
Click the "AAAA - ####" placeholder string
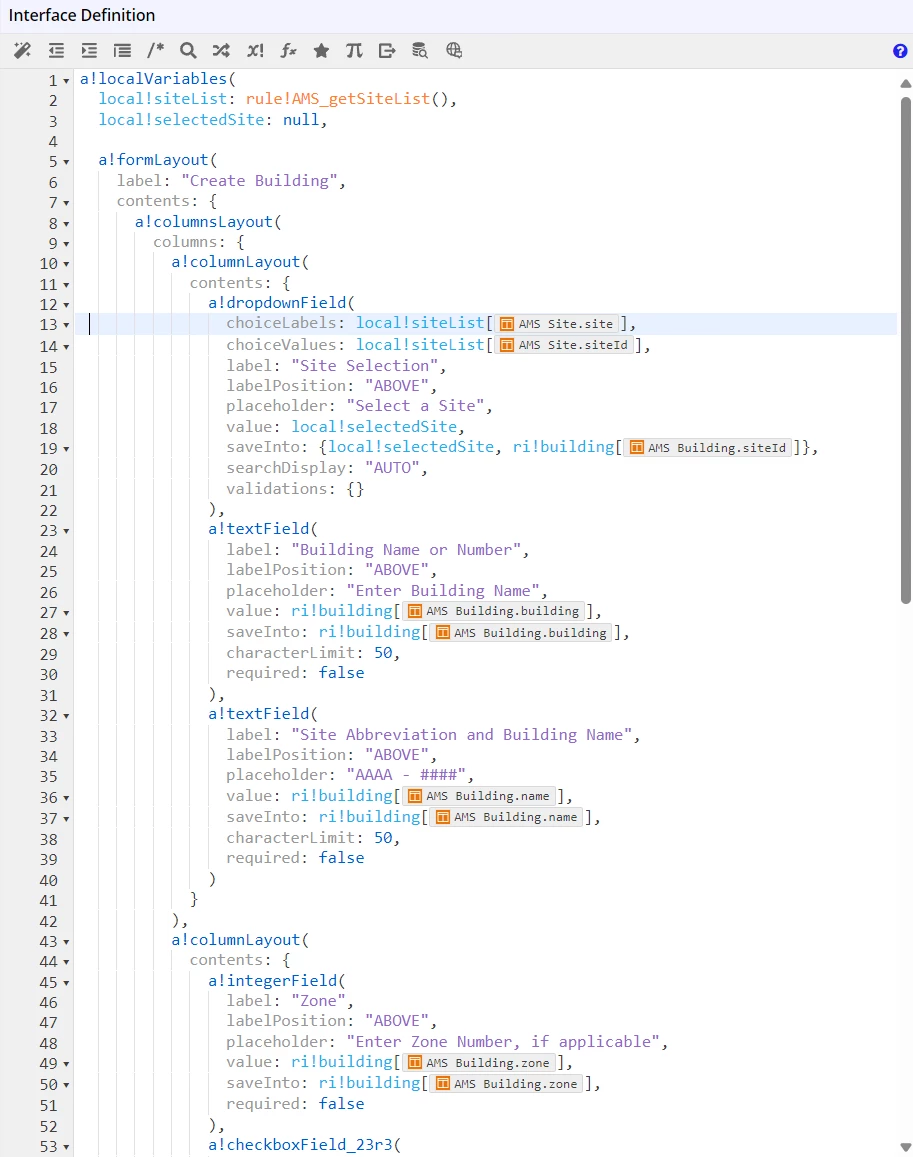click(406, 775)
